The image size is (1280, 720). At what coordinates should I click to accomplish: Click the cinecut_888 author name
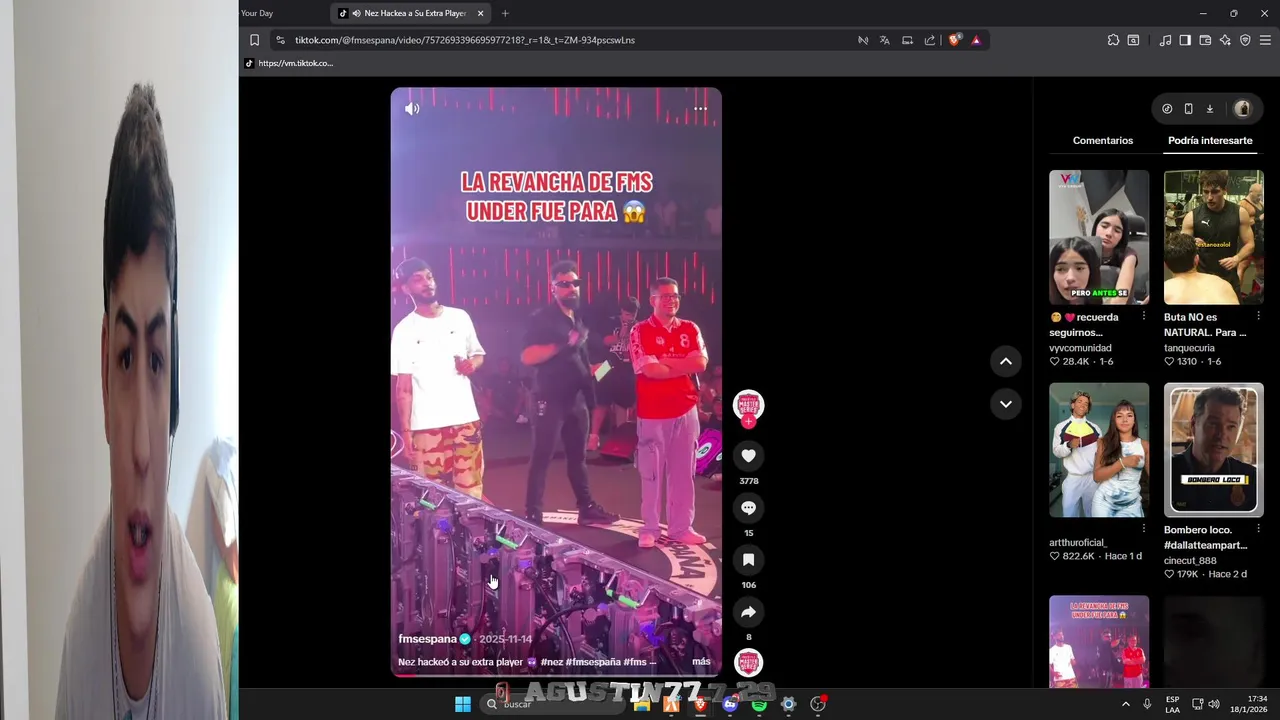click(1190, 561)
